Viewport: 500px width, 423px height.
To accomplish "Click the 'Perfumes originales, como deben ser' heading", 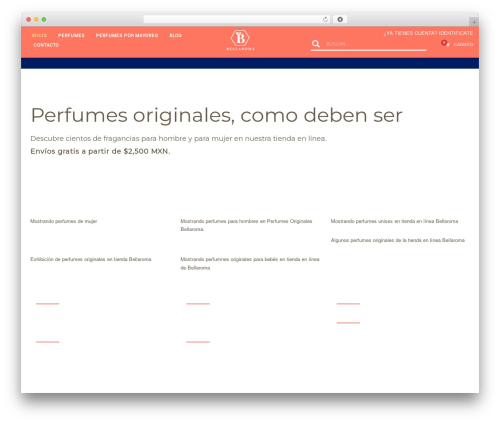I will [217, 115].
